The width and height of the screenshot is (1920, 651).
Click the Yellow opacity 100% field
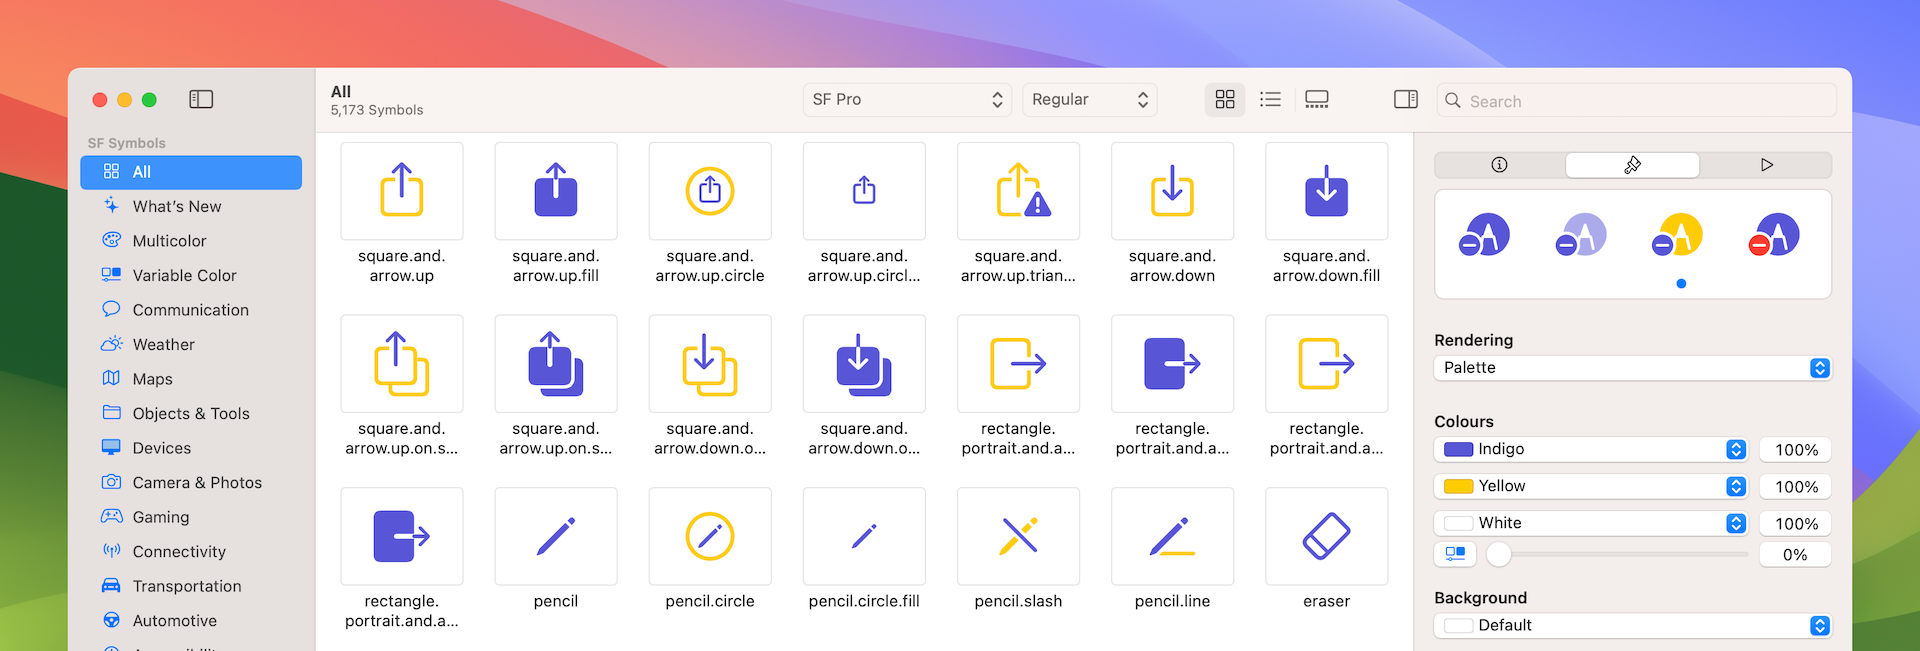[1796, 487]
